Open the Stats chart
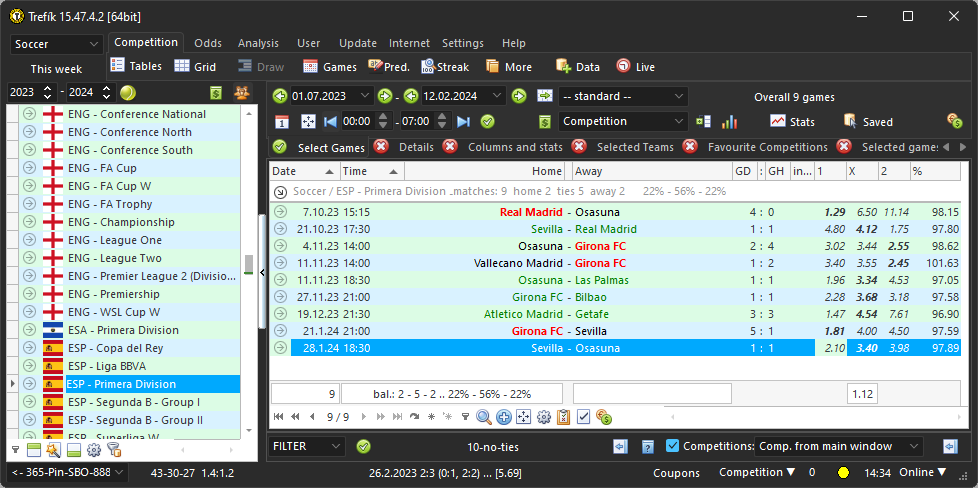Viewport: 978px width, 488px height. [x=792, y=122]
